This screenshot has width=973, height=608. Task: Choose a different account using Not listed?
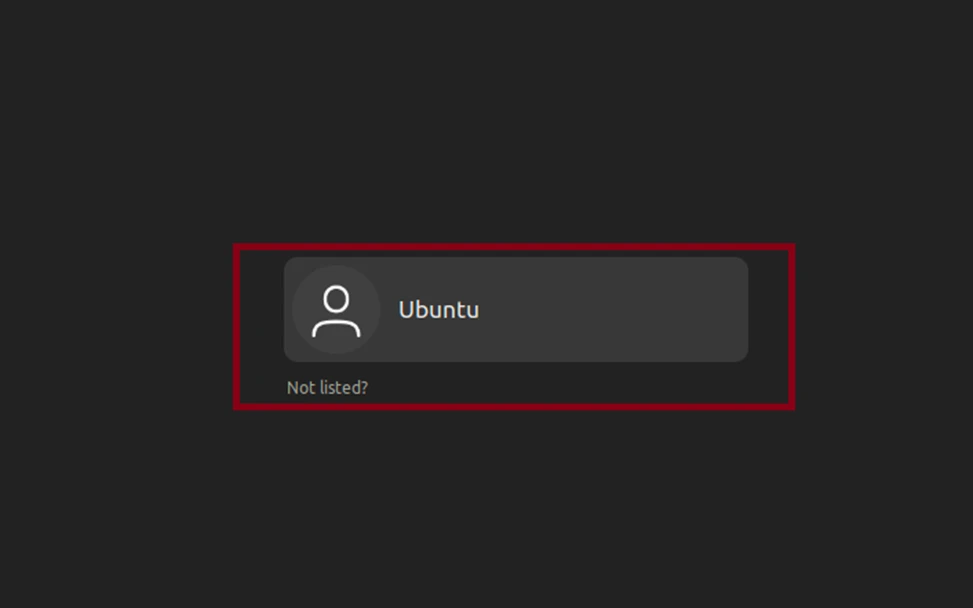click(327, 387)
